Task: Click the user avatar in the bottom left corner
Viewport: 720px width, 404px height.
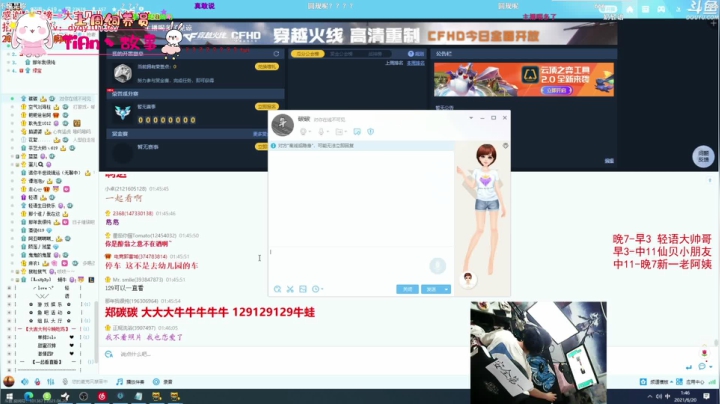Action: [x=9, y=382]
